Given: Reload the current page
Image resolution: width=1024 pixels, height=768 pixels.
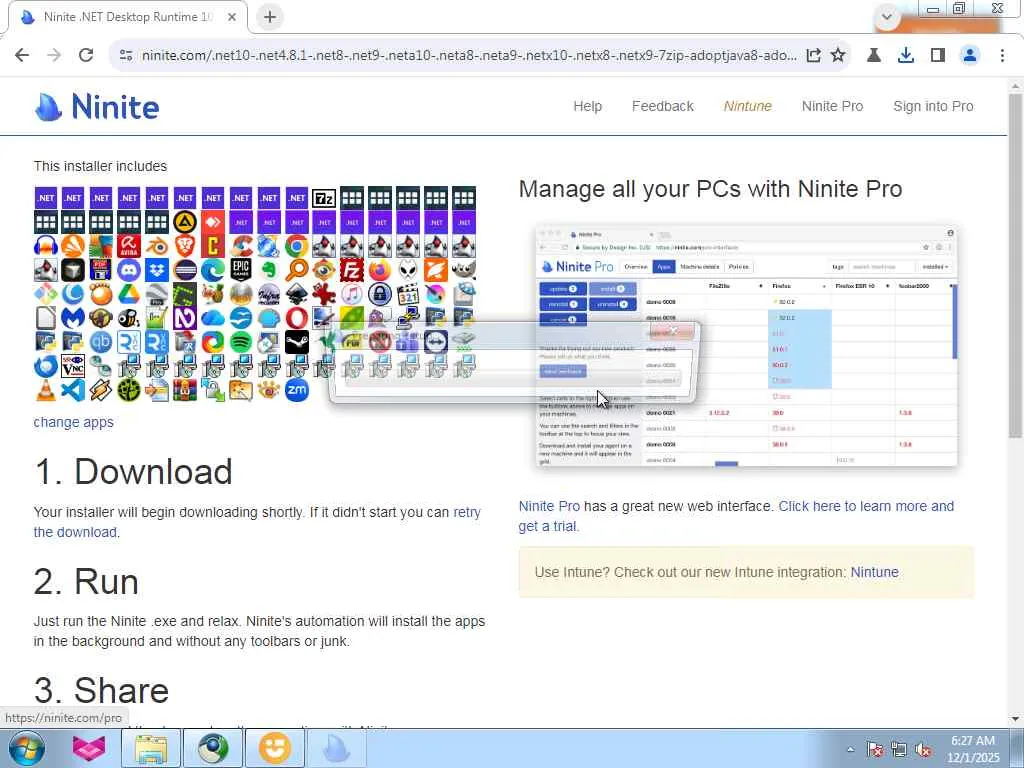Looking at the screenshot, I should coord(86,56).
